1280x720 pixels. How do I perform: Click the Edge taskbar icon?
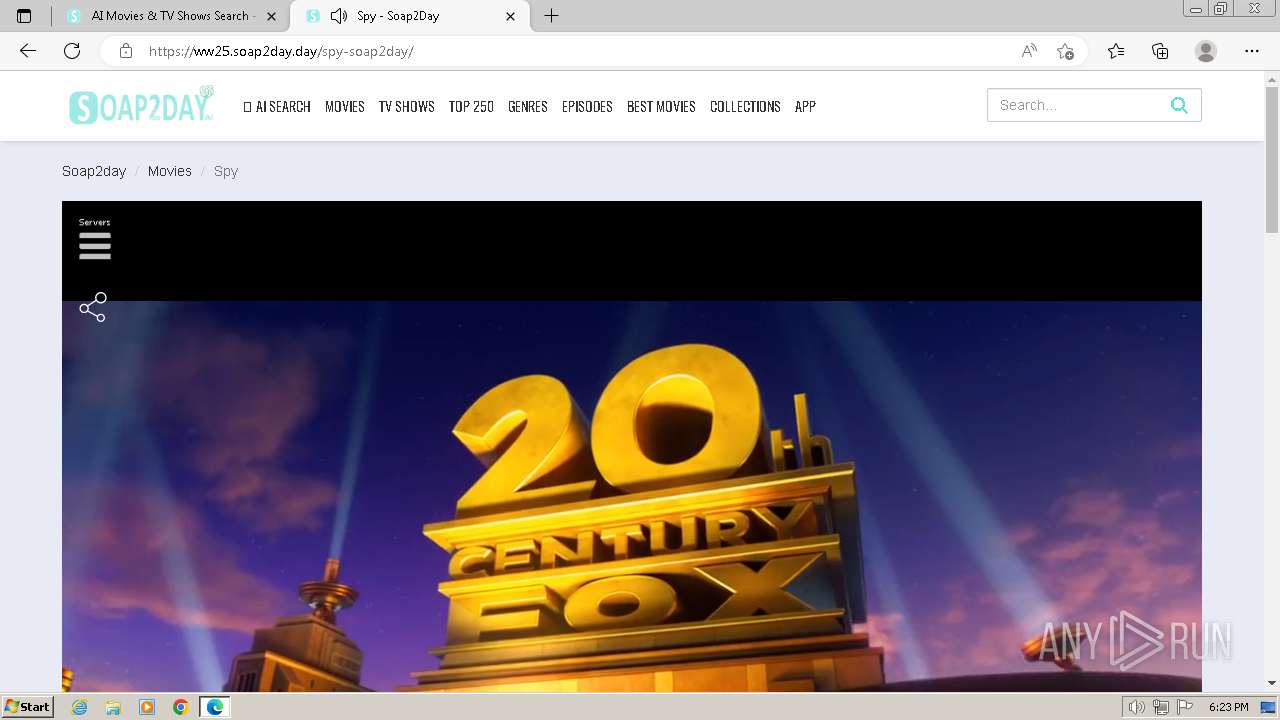point(215,707)
